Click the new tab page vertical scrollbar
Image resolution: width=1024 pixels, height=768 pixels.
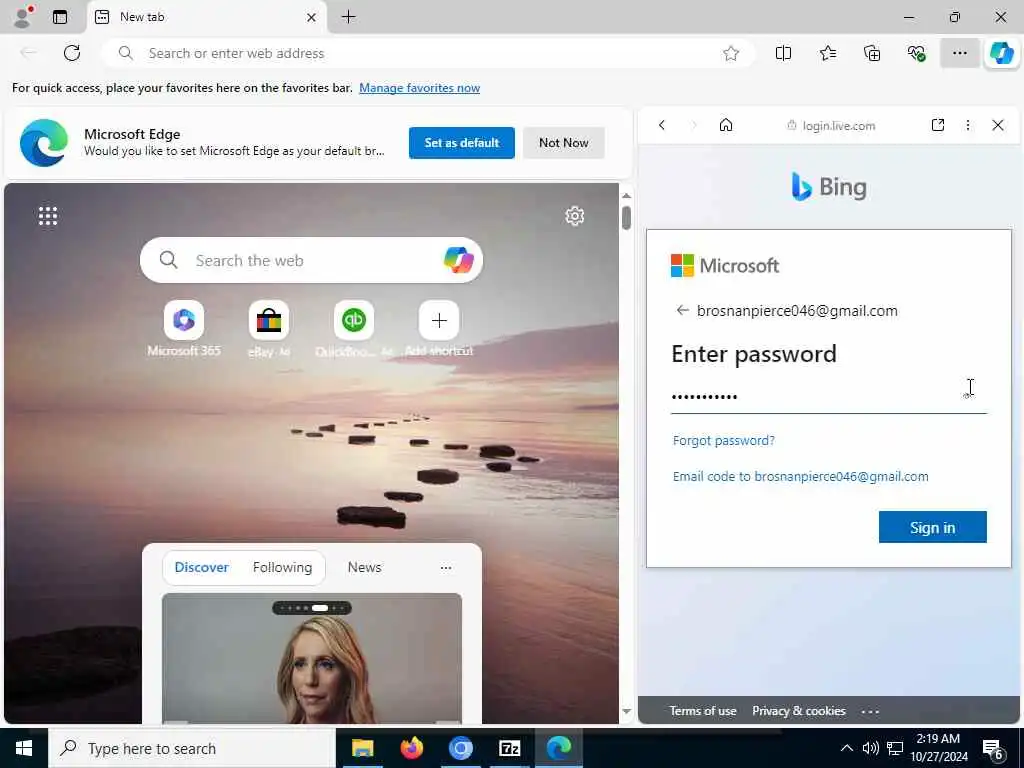point(626,218)
